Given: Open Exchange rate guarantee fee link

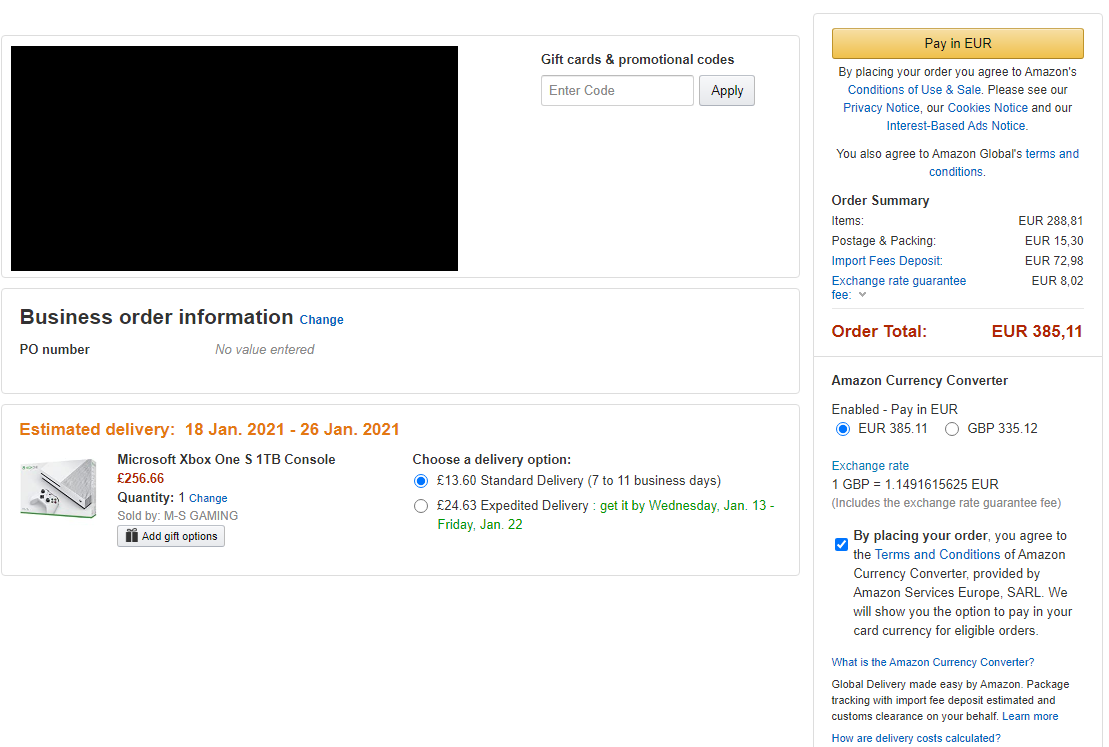Looking at the screenshot, I should click(899, 281).
